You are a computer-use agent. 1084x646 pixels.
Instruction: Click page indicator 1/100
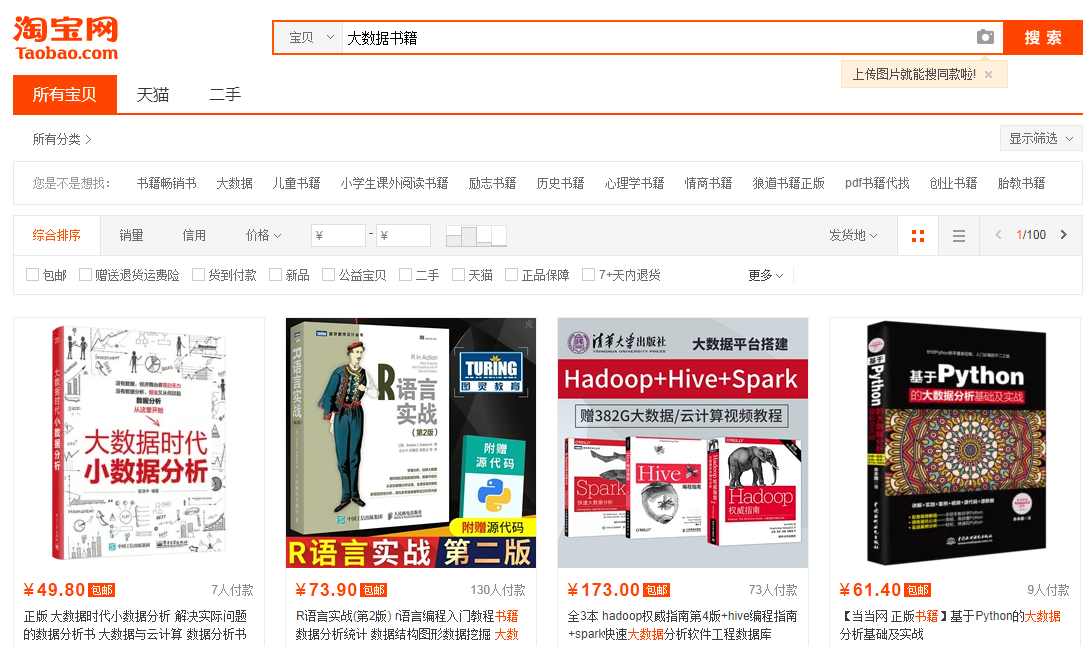pos(1031,235)
